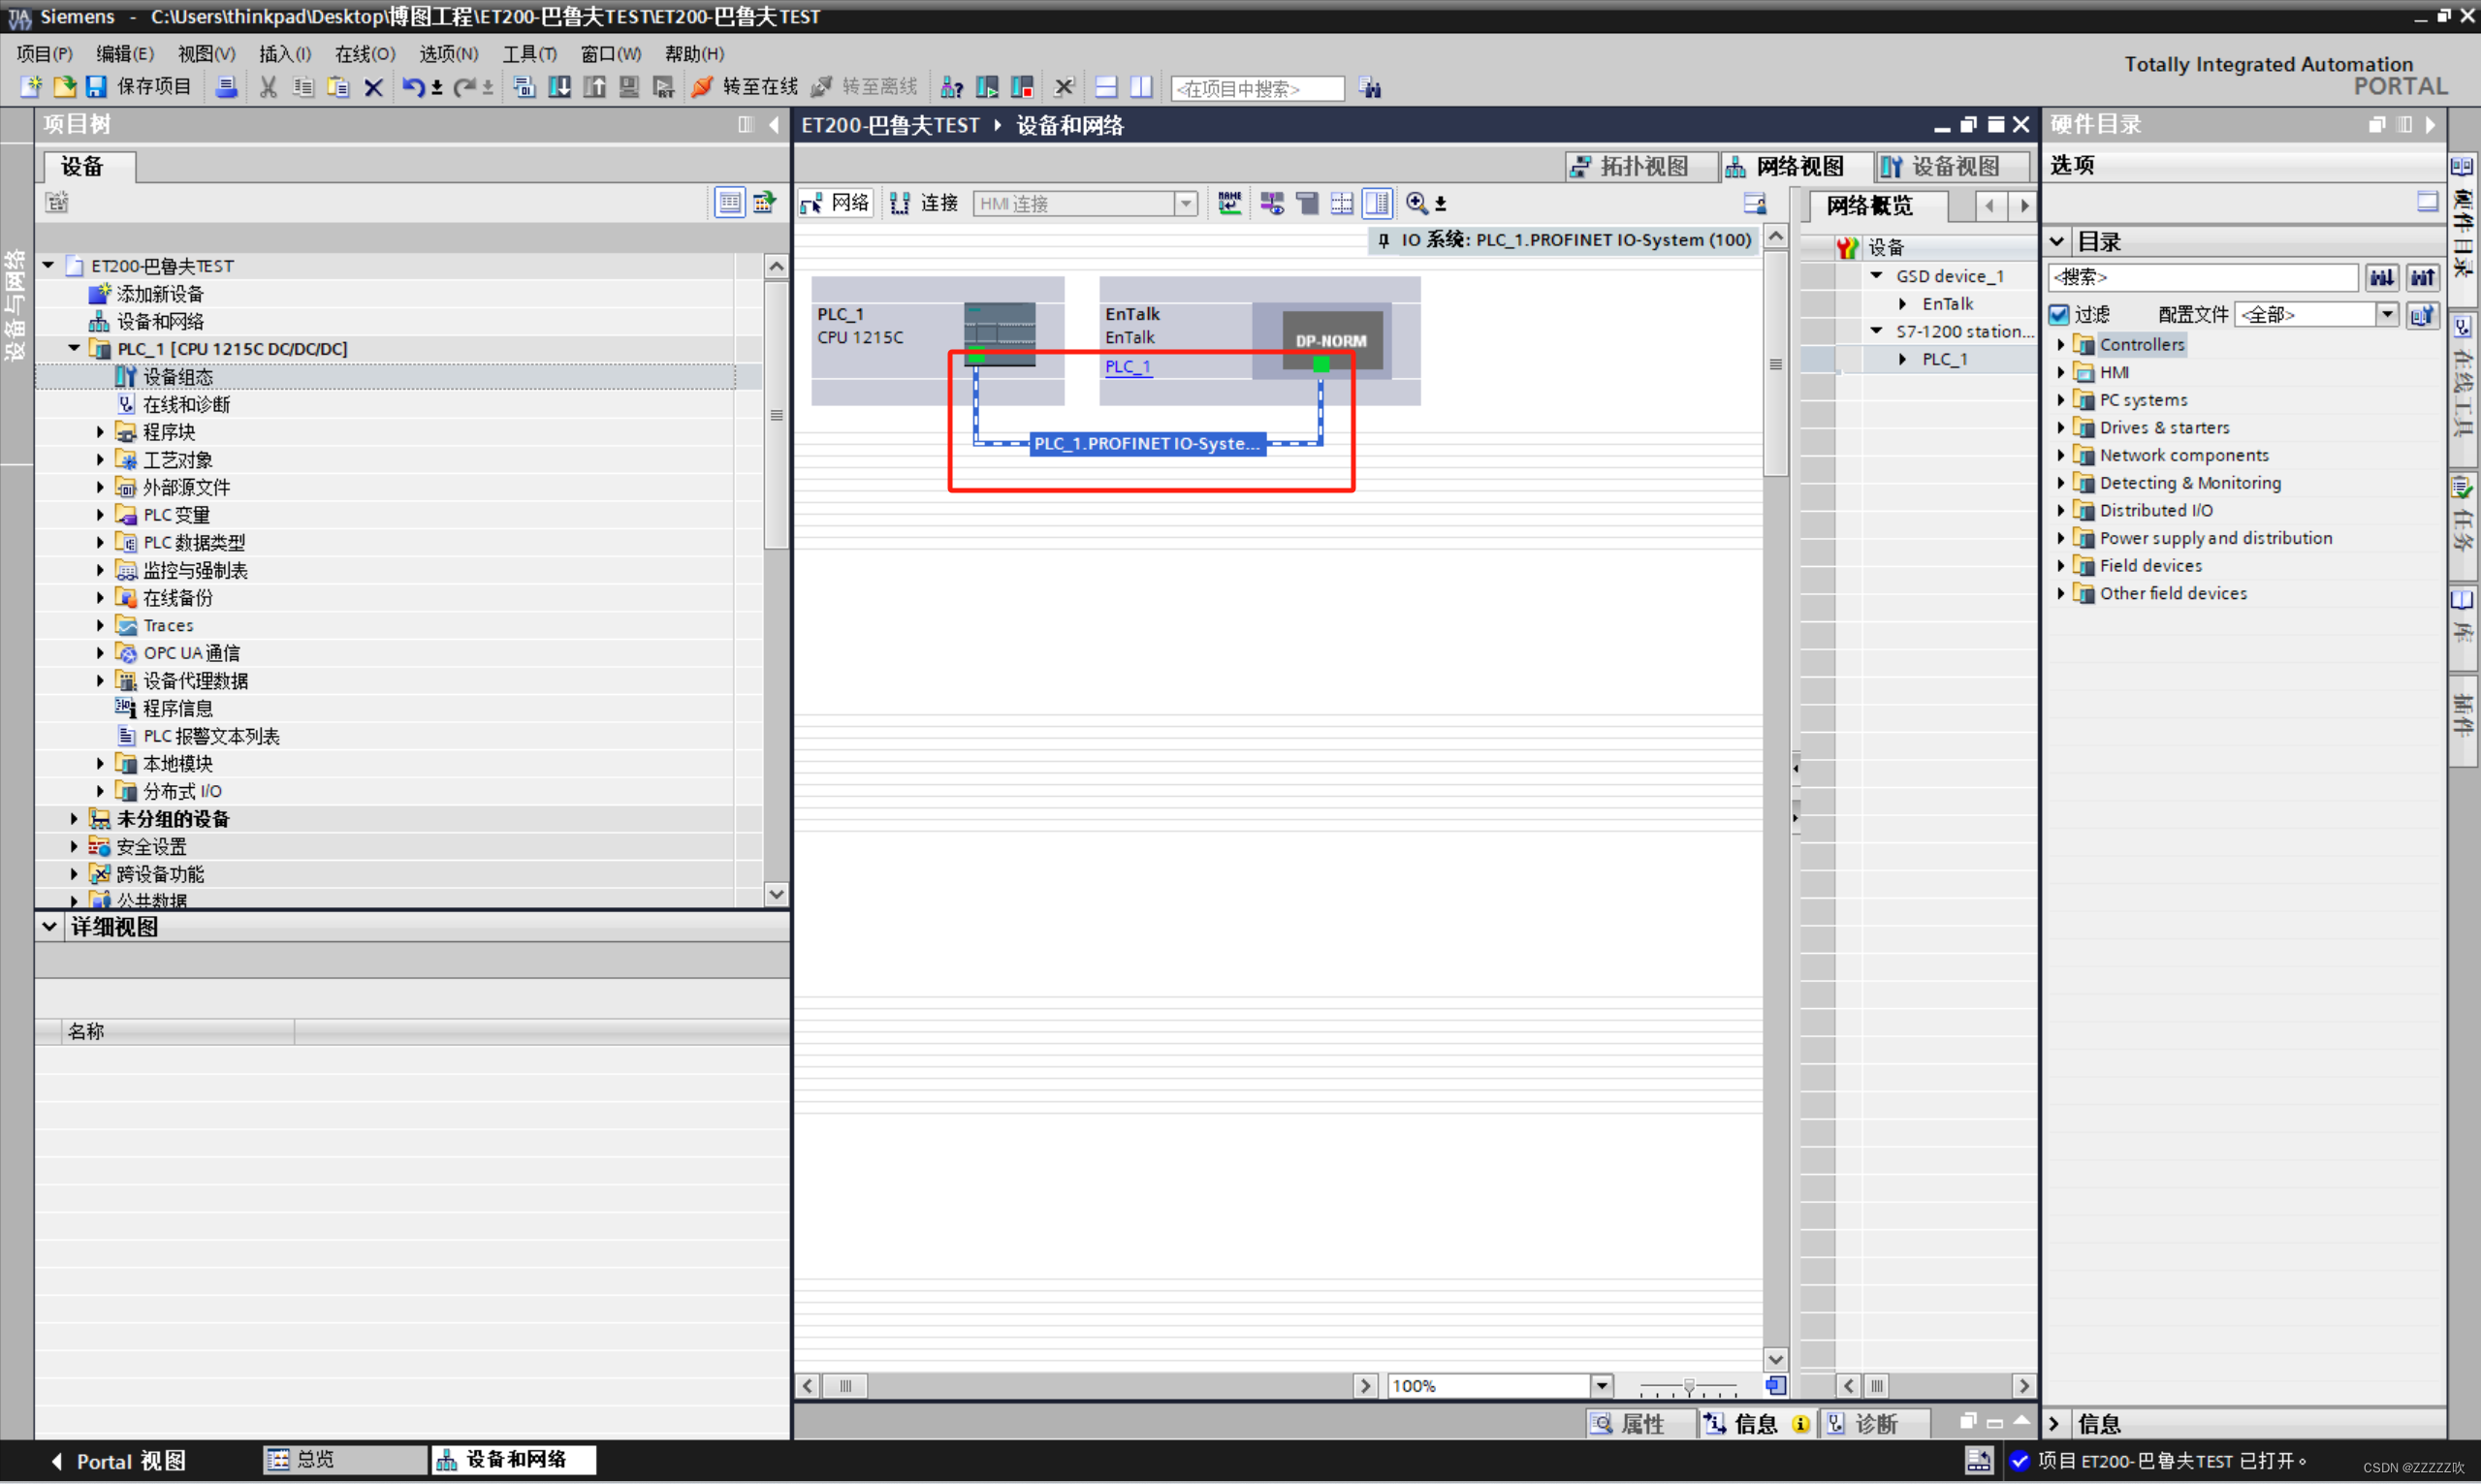Screen dimensions: 2481x1484
Task: Stop CPU icon in toolbar
Action: click(1022, 88)
